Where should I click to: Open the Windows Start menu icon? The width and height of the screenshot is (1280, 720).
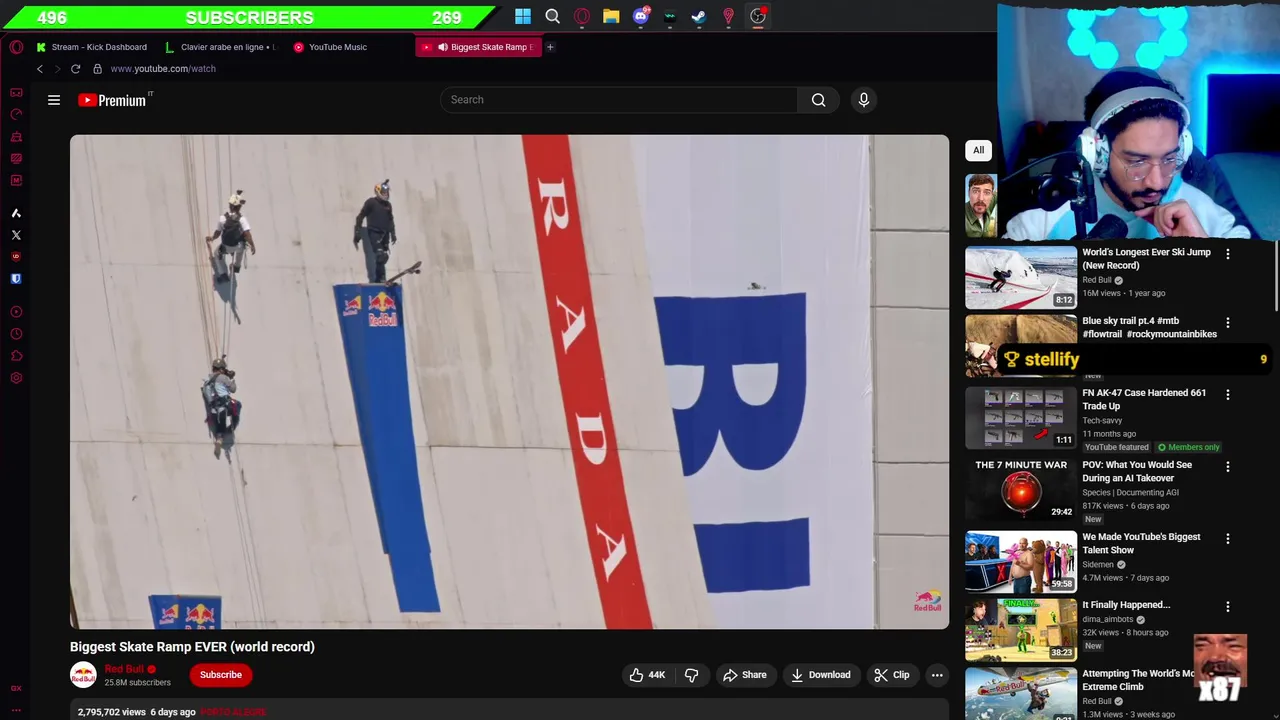pos(523,16)
